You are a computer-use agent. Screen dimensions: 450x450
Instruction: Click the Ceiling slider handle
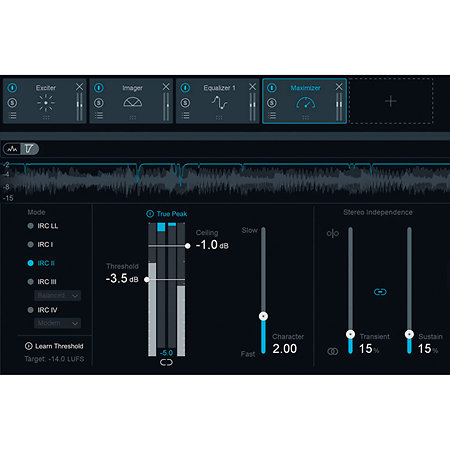click(188, 246)
